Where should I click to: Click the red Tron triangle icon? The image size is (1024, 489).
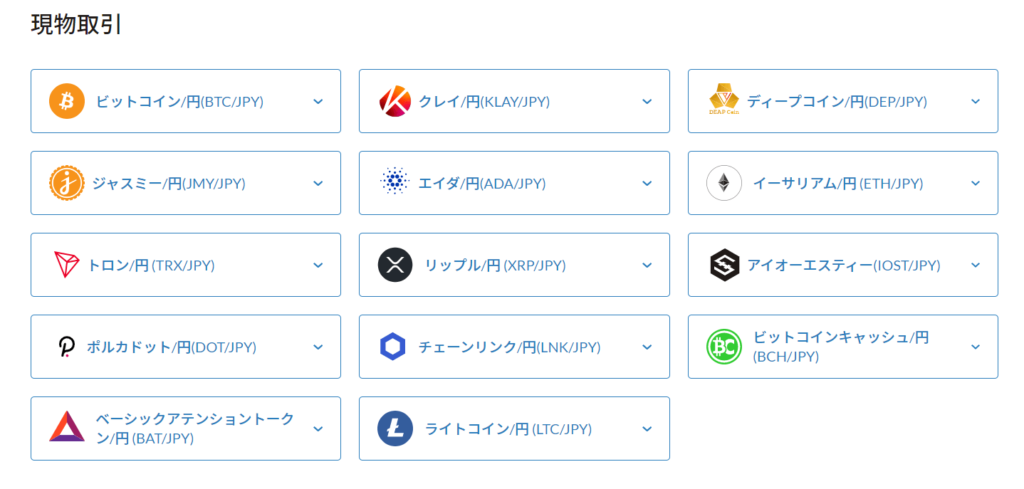[x=66, y=264]
